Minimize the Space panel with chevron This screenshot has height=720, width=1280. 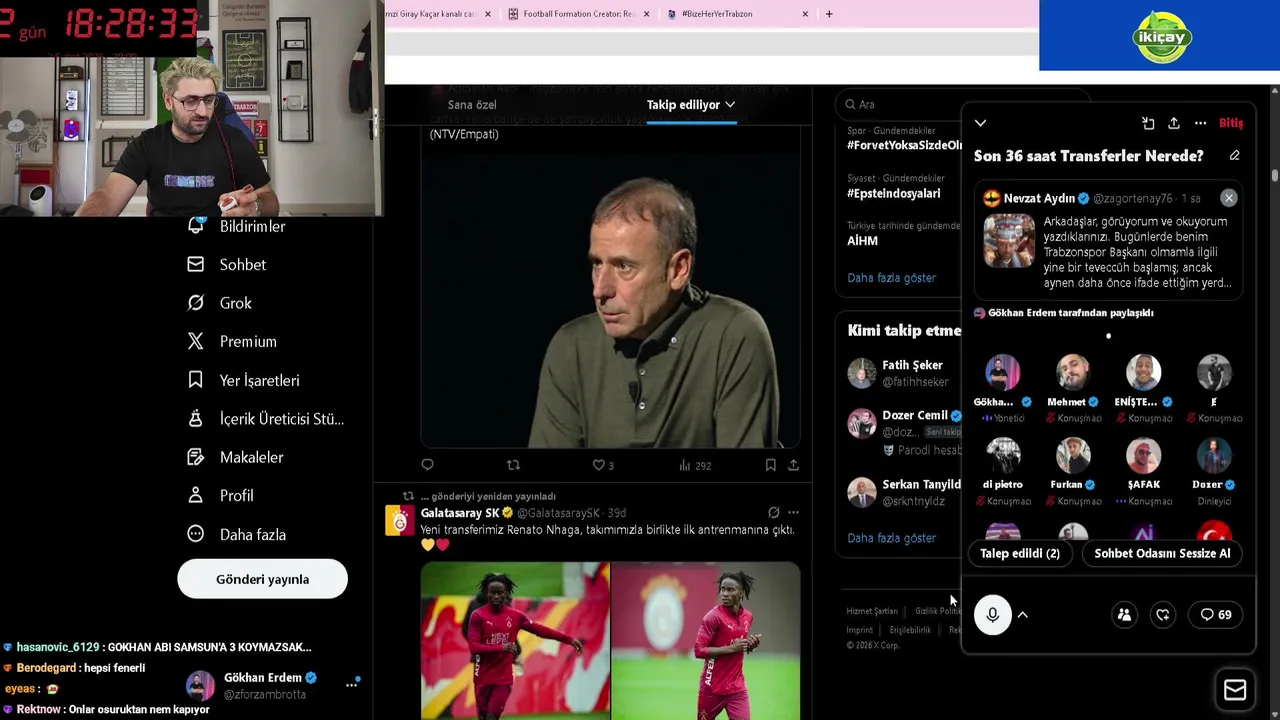coord(980,123)
